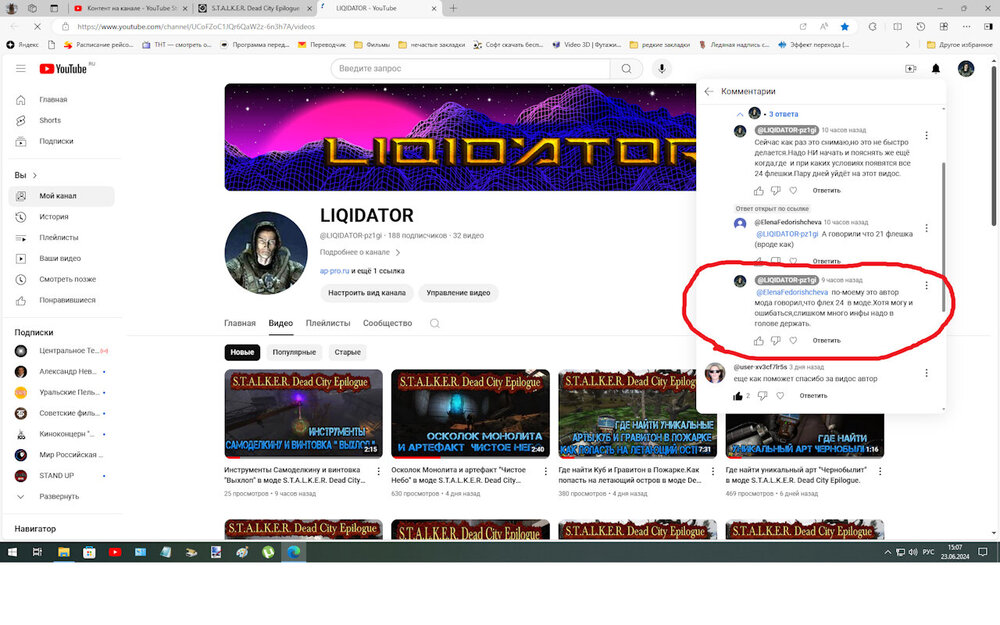The image size is (1000, 625).
Task: Heart the user-xv3cf7r5s comment
Action: tap(780, 396)
